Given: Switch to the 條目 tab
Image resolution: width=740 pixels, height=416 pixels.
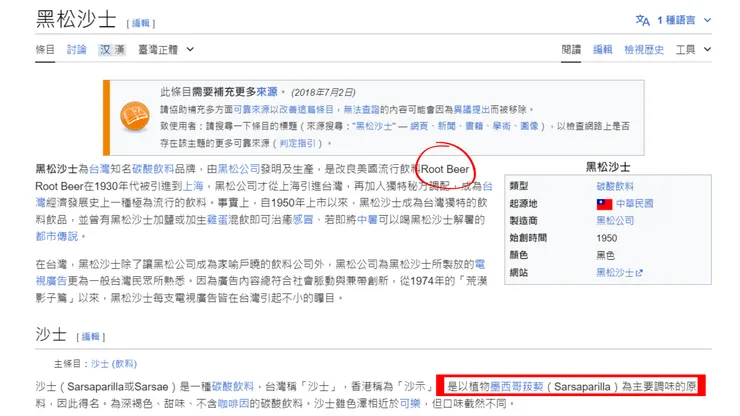Looking at the screenshot, I should coord(45,50).
